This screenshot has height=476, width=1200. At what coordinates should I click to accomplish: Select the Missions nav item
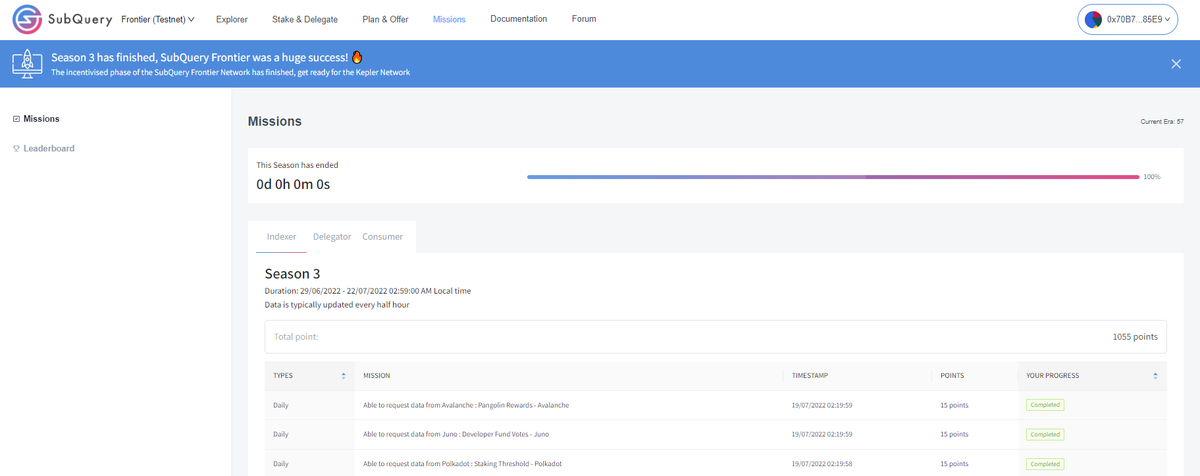coord(449,20)
